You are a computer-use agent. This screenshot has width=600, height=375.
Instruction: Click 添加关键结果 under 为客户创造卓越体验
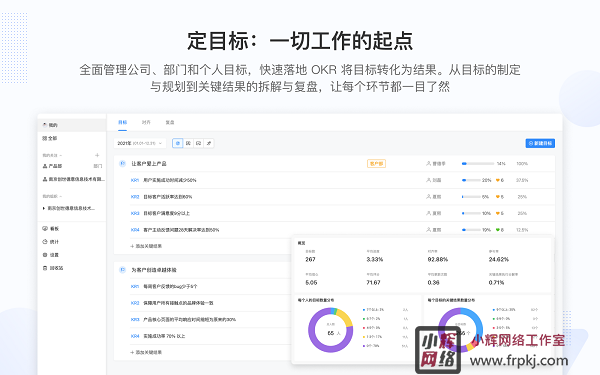(x=146, y=352)
